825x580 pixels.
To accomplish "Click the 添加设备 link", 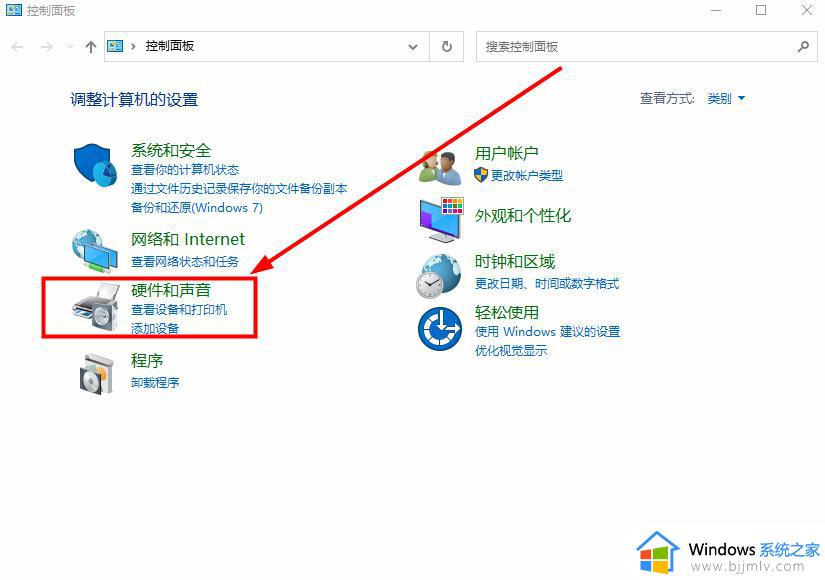I will pos(155,328).
